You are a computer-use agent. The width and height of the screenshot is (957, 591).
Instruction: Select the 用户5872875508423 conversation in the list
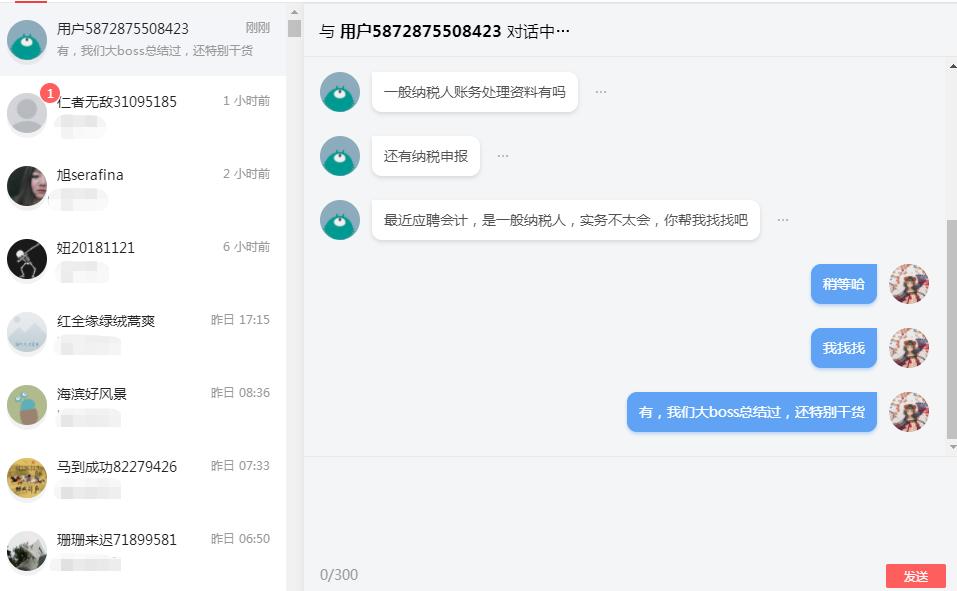[140, 37]
